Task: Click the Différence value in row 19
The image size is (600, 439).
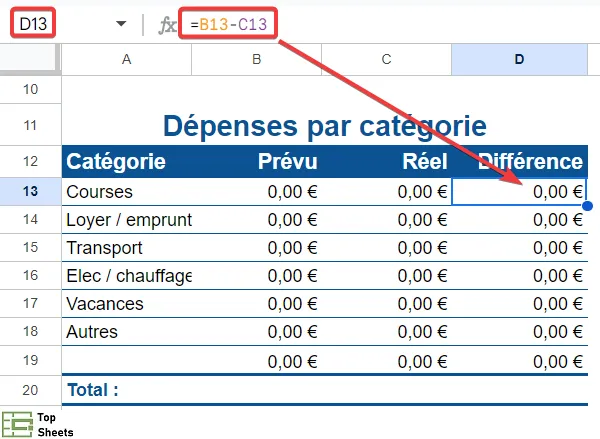Action: click(520, 361)
